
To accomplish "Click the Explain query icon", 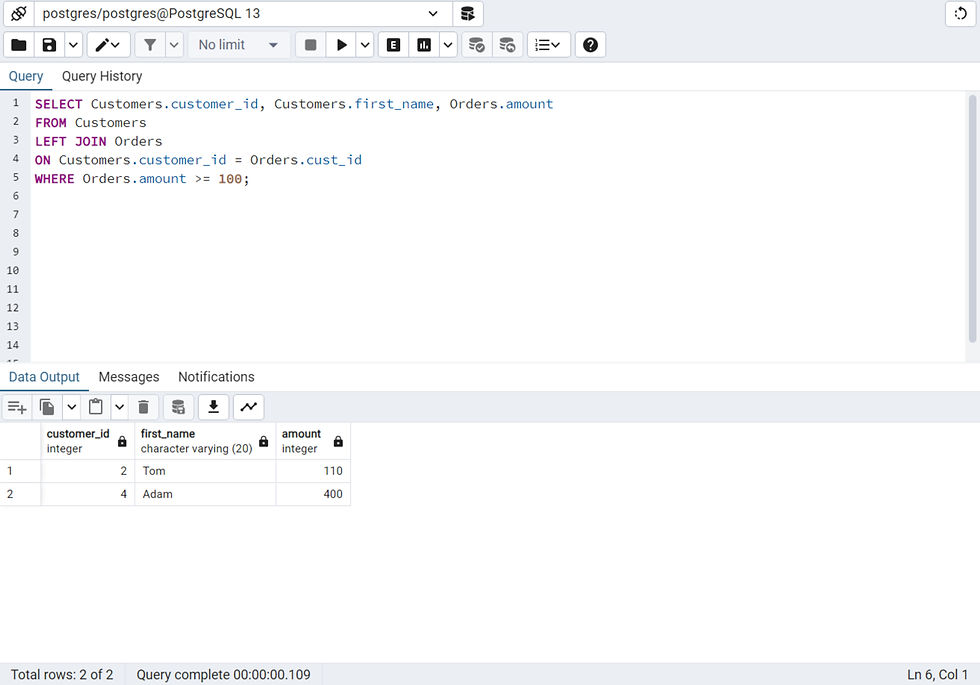I will coord(393,44).
